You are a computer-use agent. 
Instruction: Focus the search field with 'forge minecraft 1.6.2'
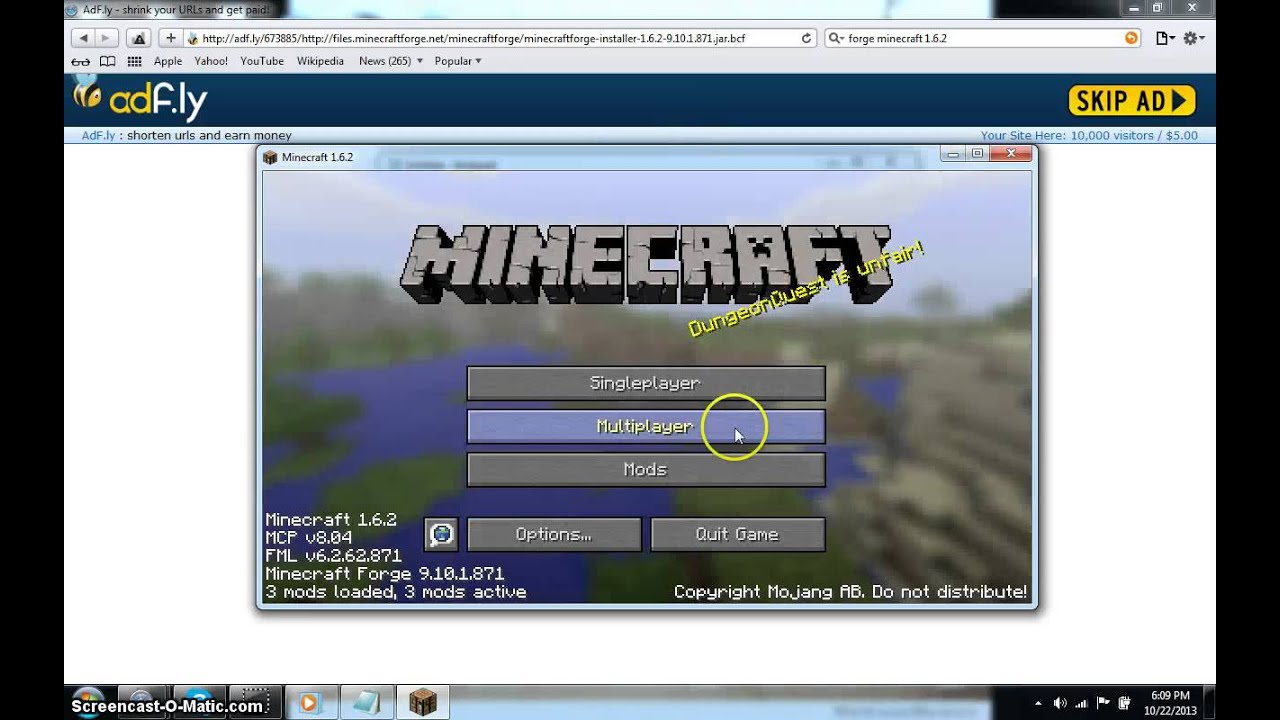tap(984, 38)
